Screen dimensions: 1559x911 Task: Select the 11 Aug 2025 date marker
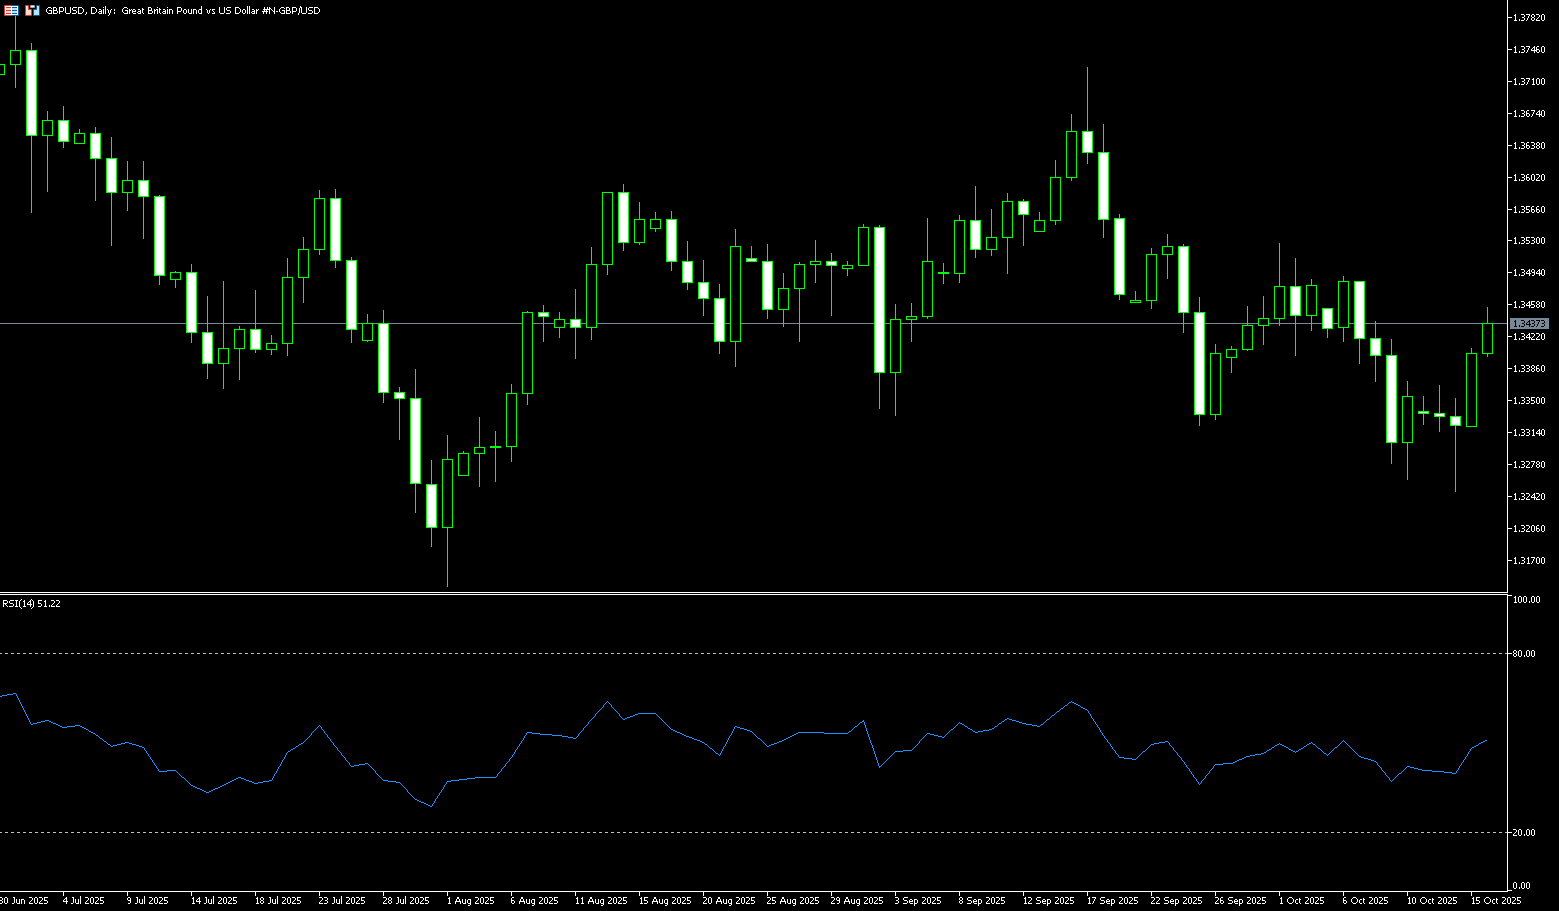click(x=600, y=901)
